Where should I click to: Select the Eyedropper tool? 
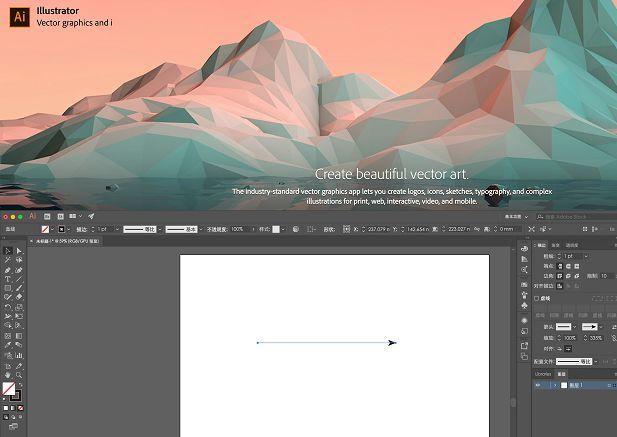[x=7, y=345]
